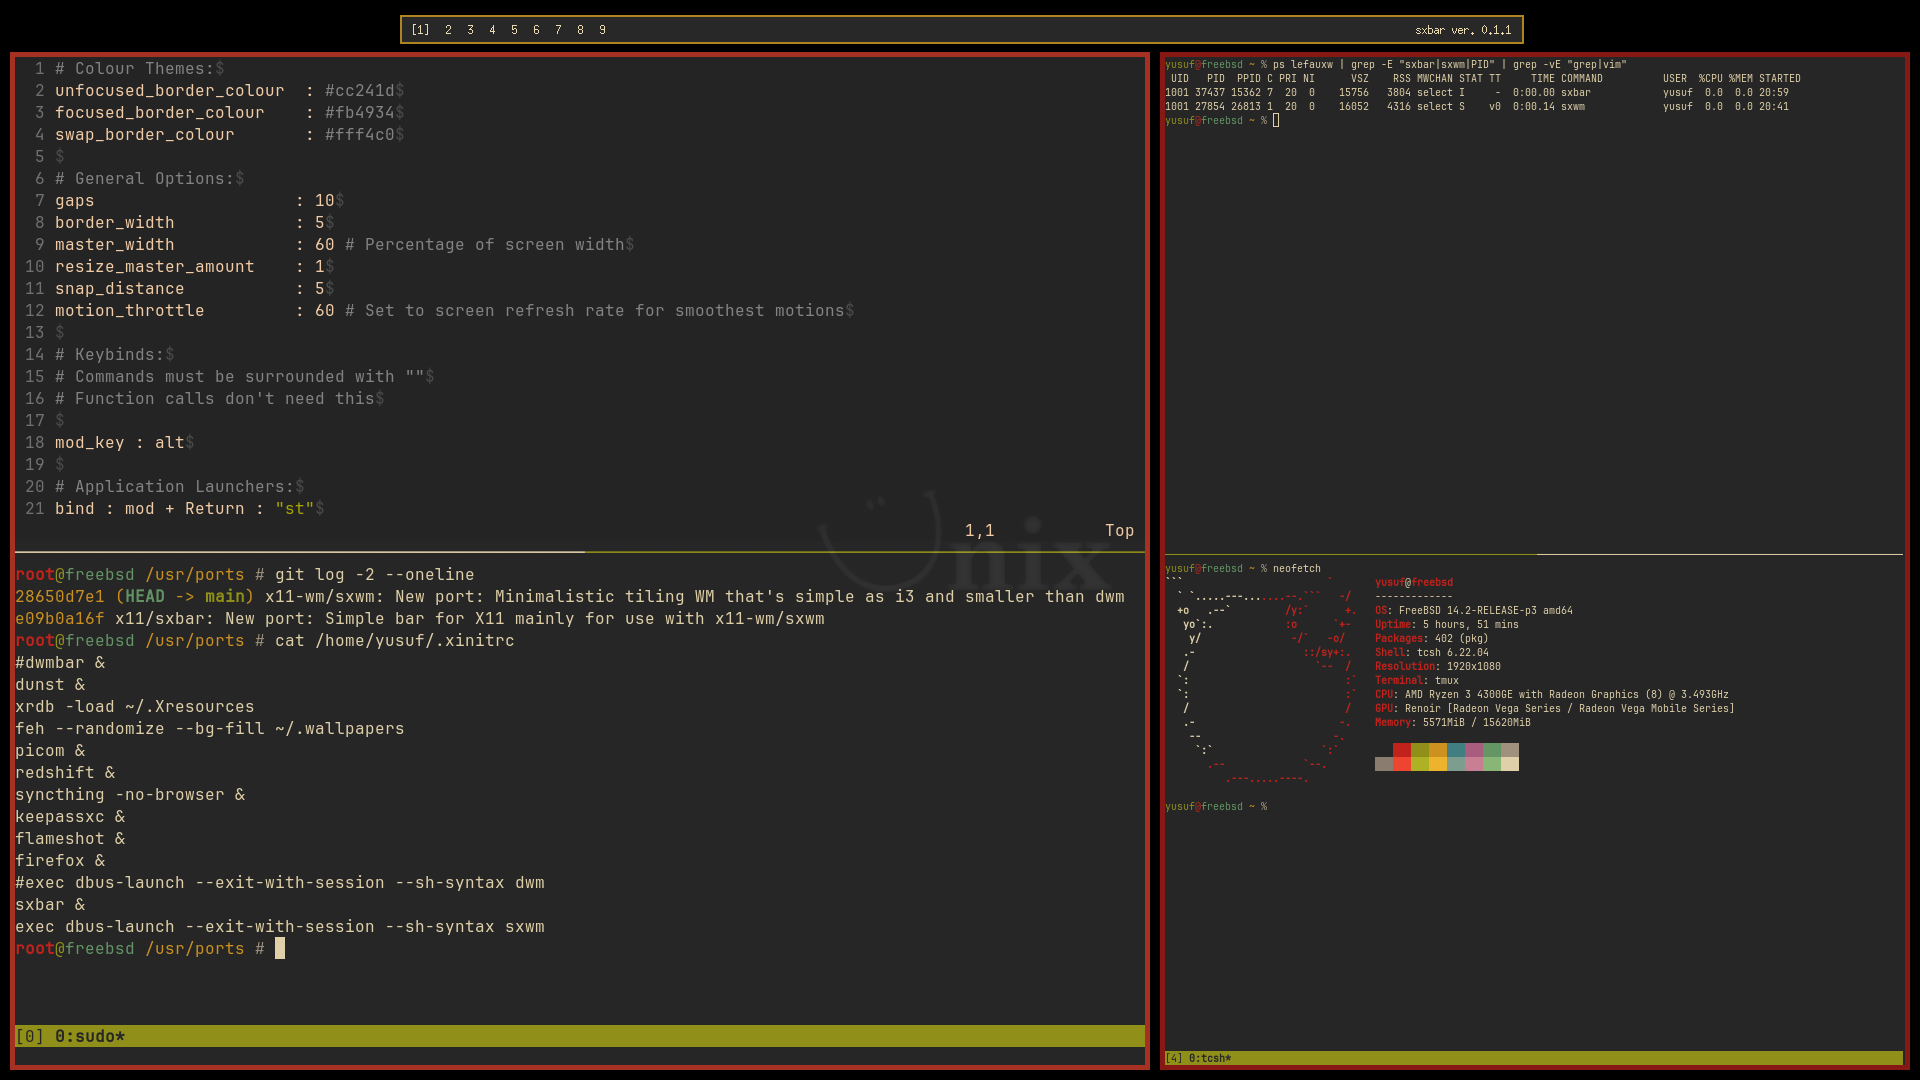Switch to workspace 5 in sxbar
Viewport: 1920px width, 1080px height.
click(514, 30)
